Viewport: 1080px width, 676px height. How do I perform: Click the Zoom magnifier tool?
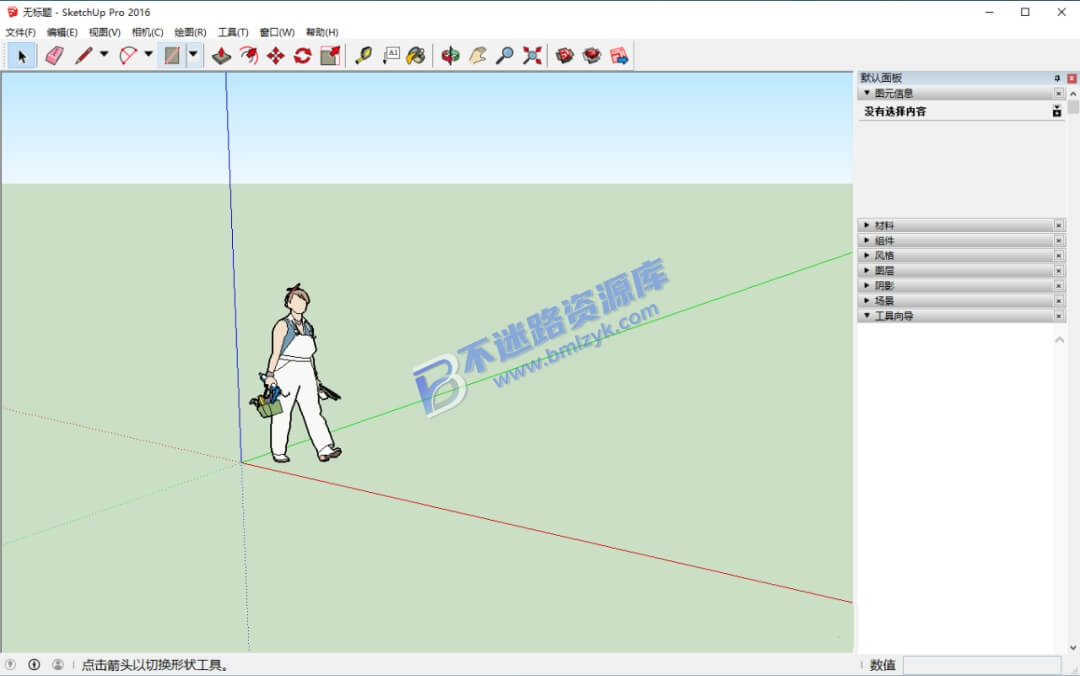click(x=504, y=56)
